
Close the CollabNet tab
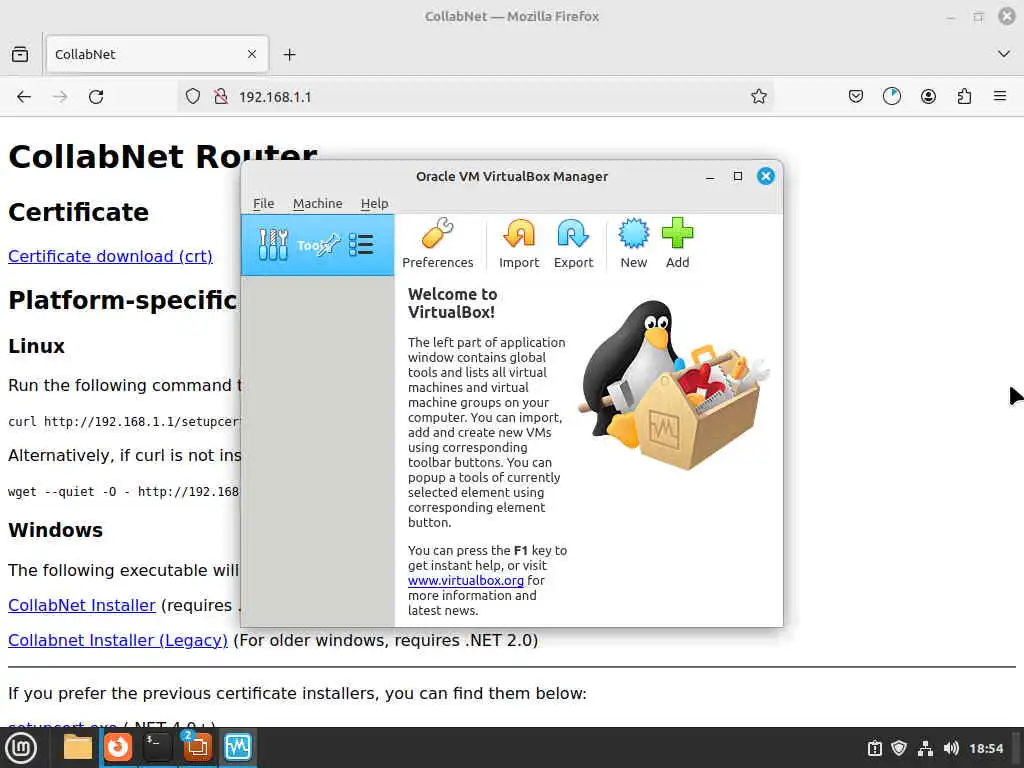coord(251,54)
